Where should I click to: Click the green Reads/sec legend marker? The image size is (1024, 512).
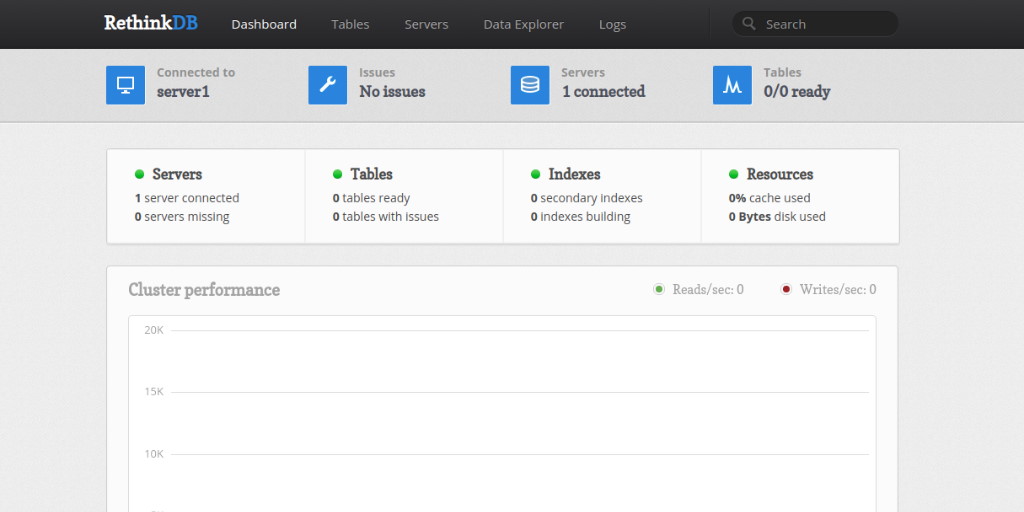(x=659, y=289)
